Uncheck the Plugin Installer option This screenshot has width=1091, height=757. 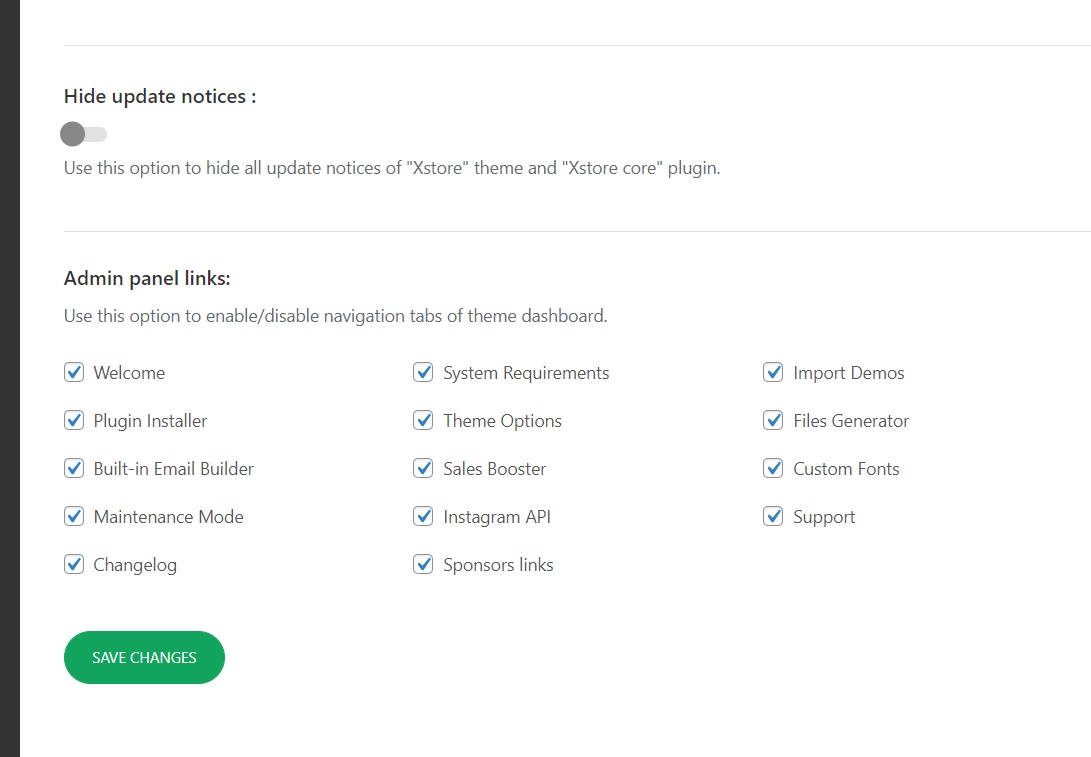coord(74,421)
